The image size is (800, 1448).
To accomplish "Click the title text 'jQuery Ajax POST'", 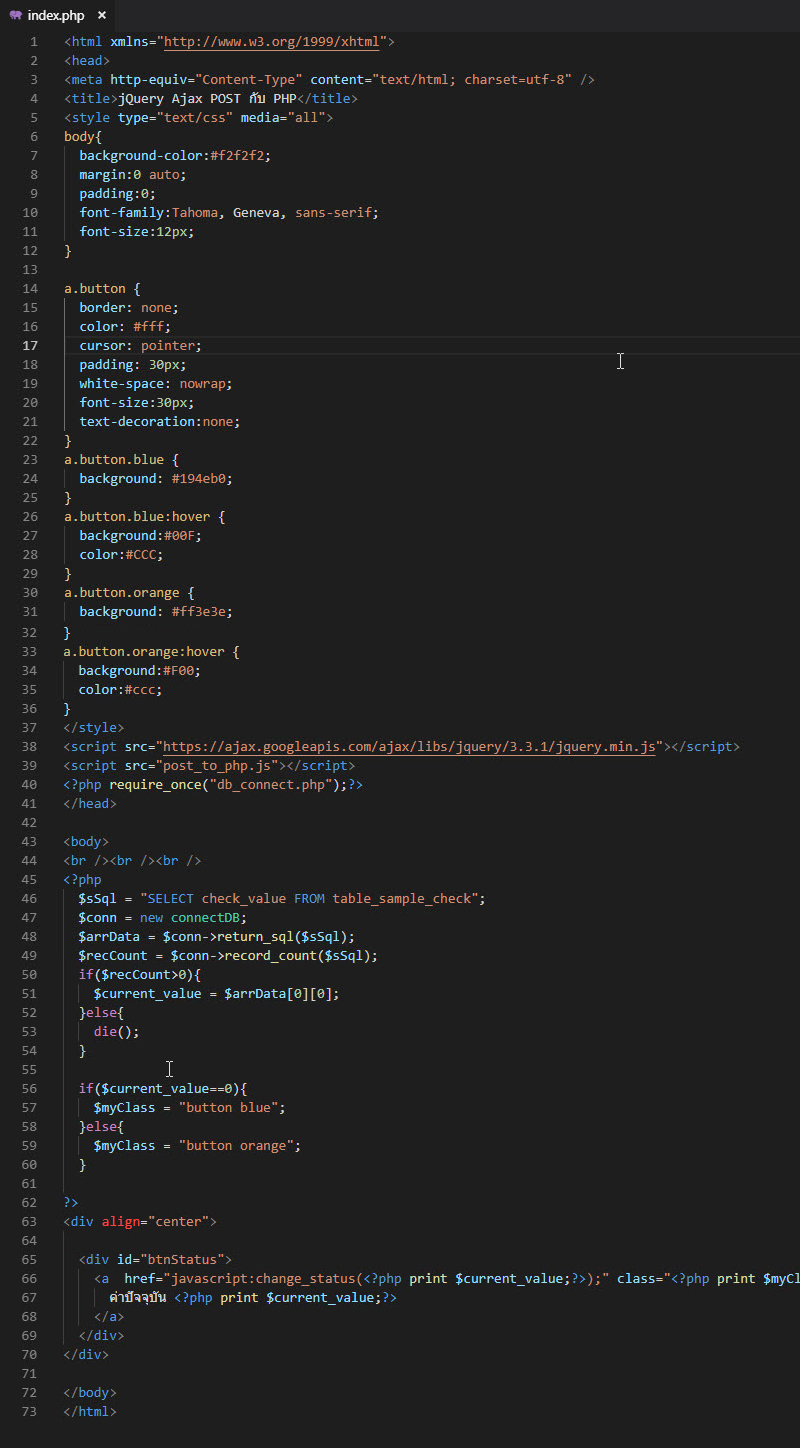I will coord(179,99).
